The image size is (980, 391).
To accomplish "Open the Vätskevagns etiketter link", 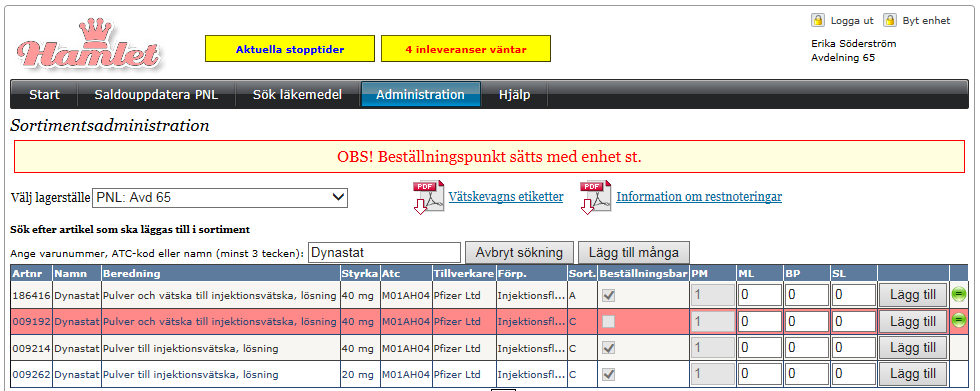I will point(506,197).
